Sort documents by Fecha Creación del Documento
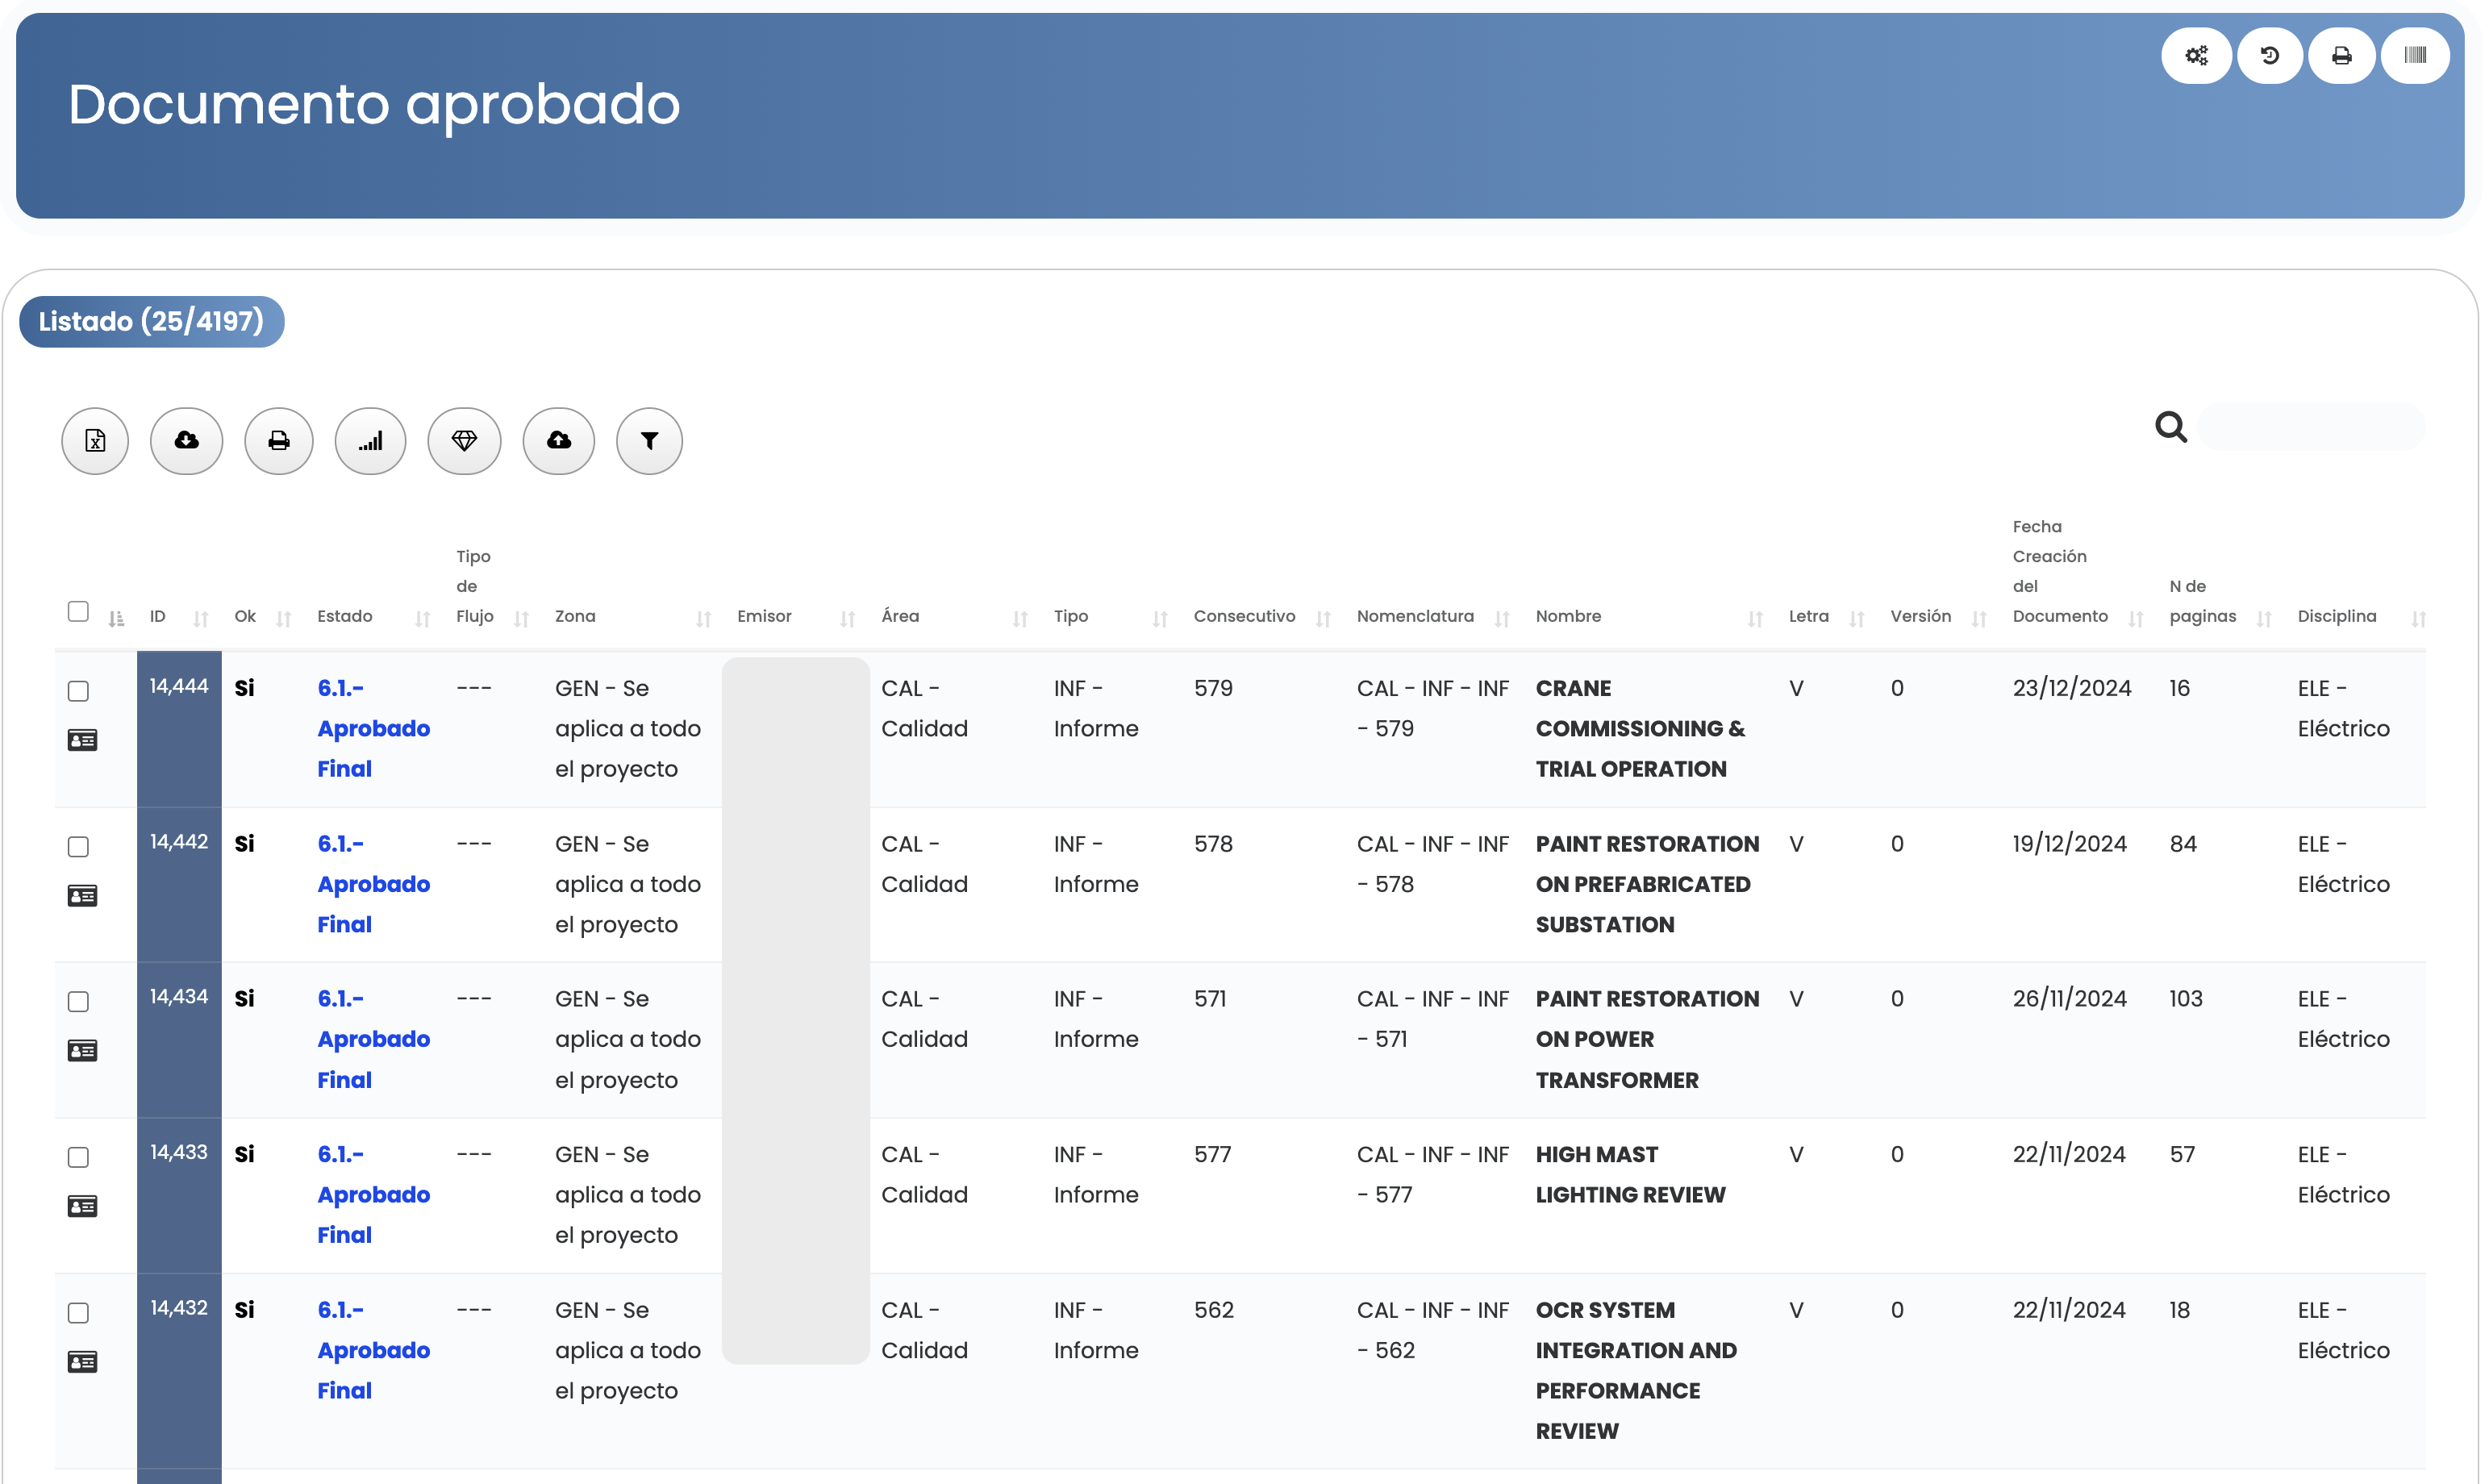Screen dimensions: 2489x1484 pos(2133,618)
